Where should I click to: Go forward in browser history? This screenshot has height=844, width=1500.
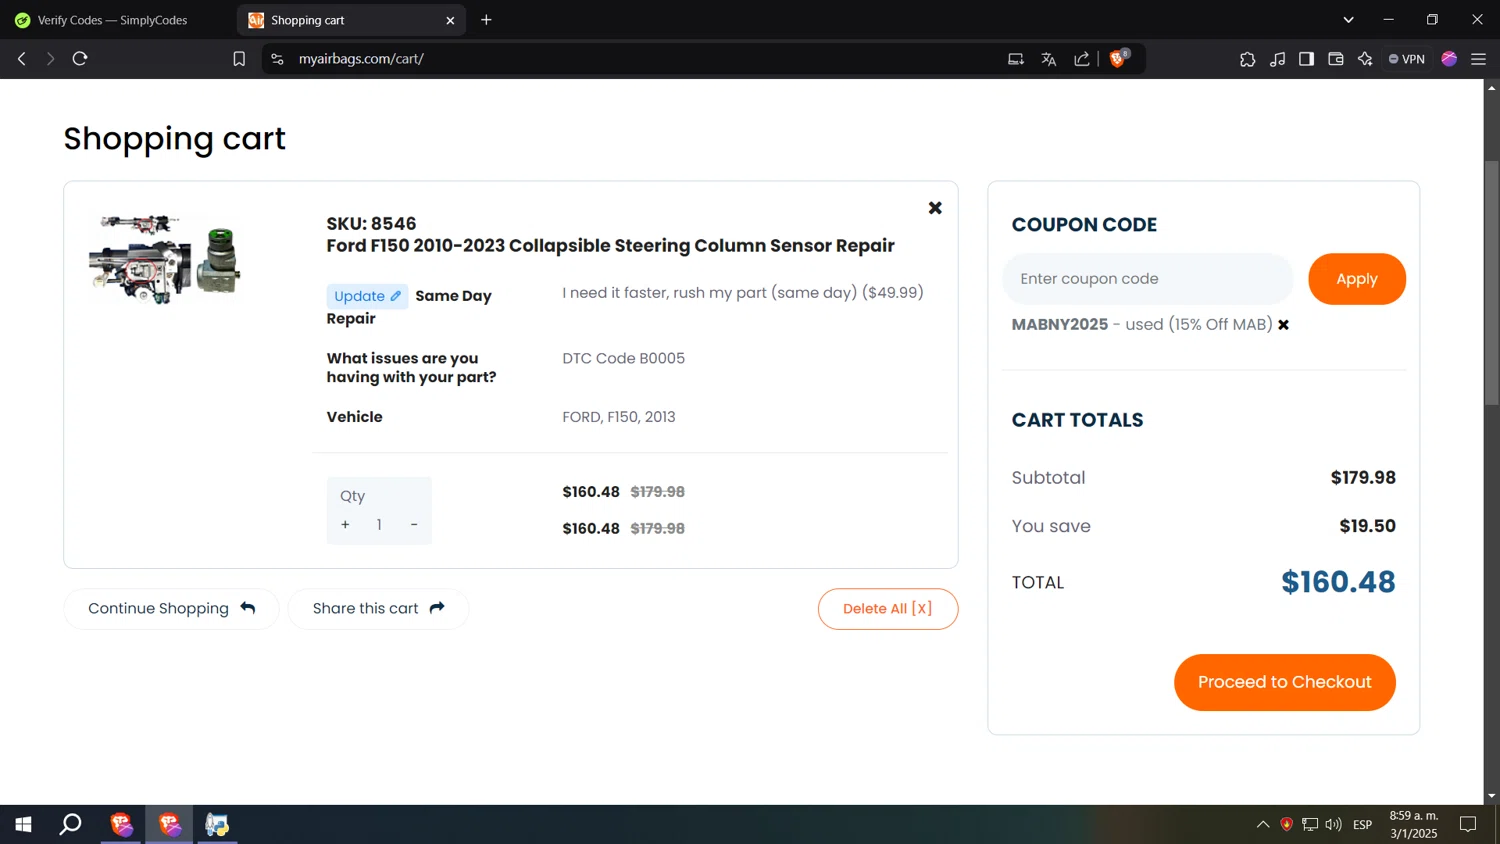point(50,59)
